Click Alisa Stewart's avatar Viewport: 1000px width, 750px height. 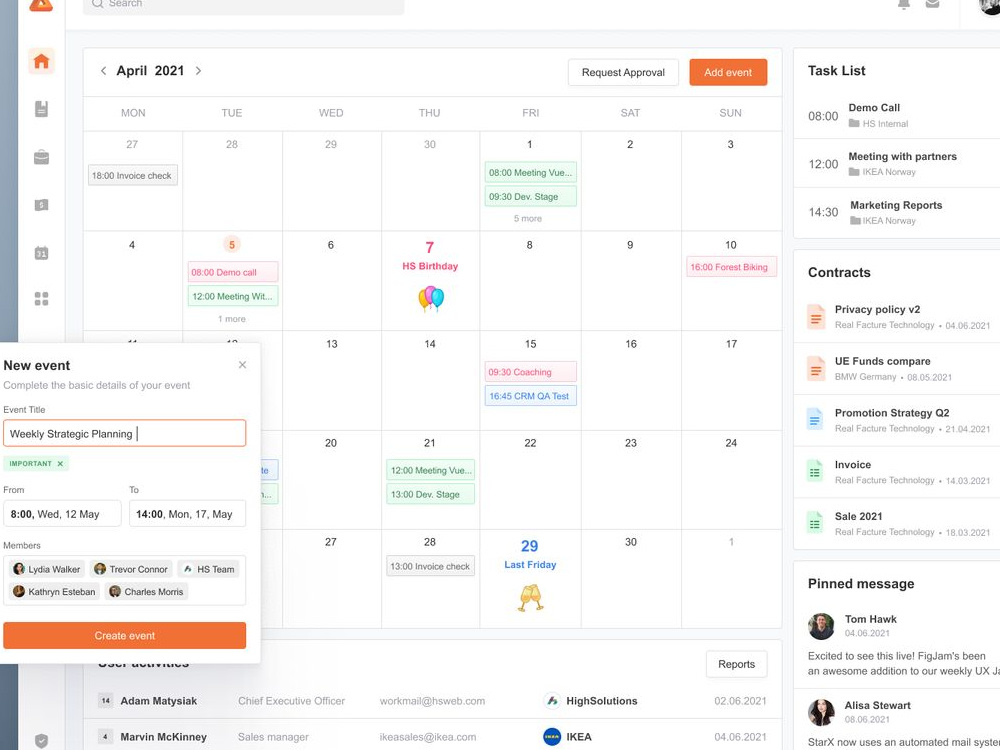tap(821, 712)
